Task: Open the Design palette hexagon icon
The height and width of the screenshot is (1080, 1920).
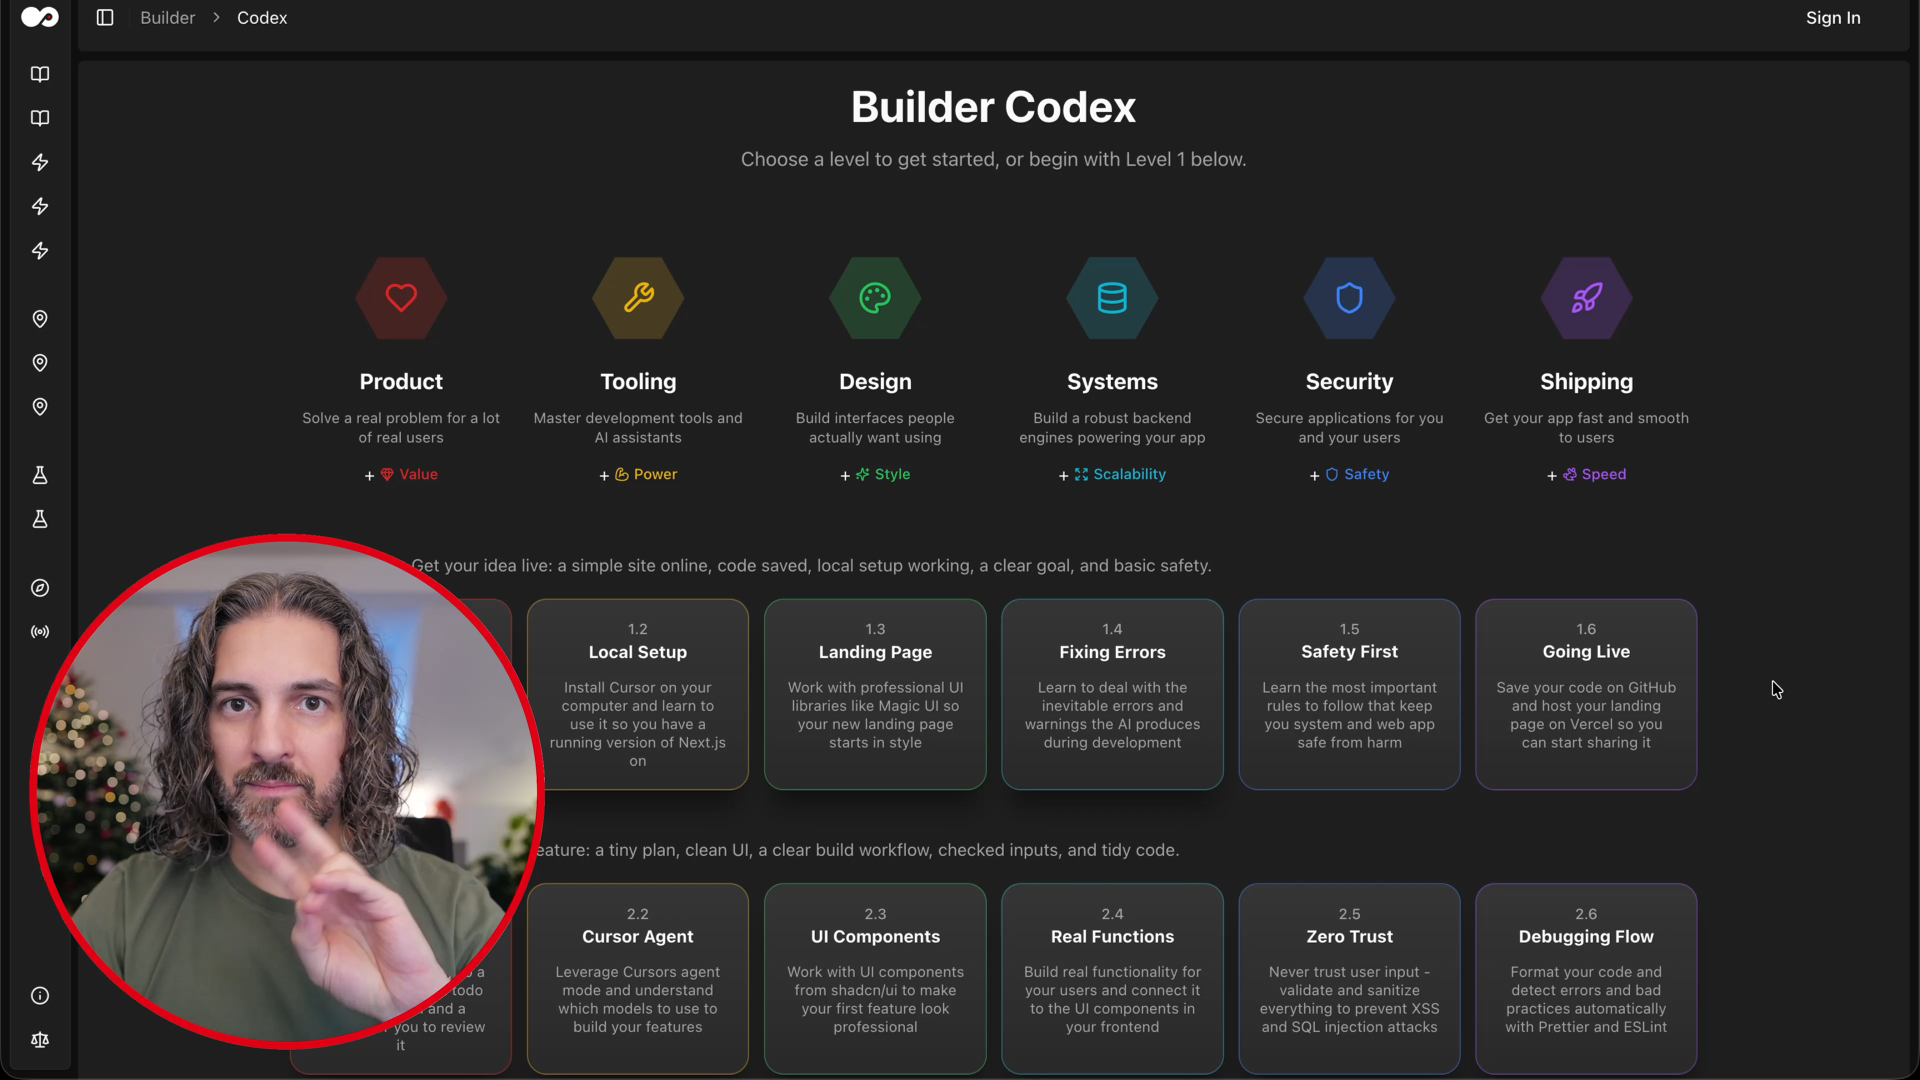Action: pos(874,298)
